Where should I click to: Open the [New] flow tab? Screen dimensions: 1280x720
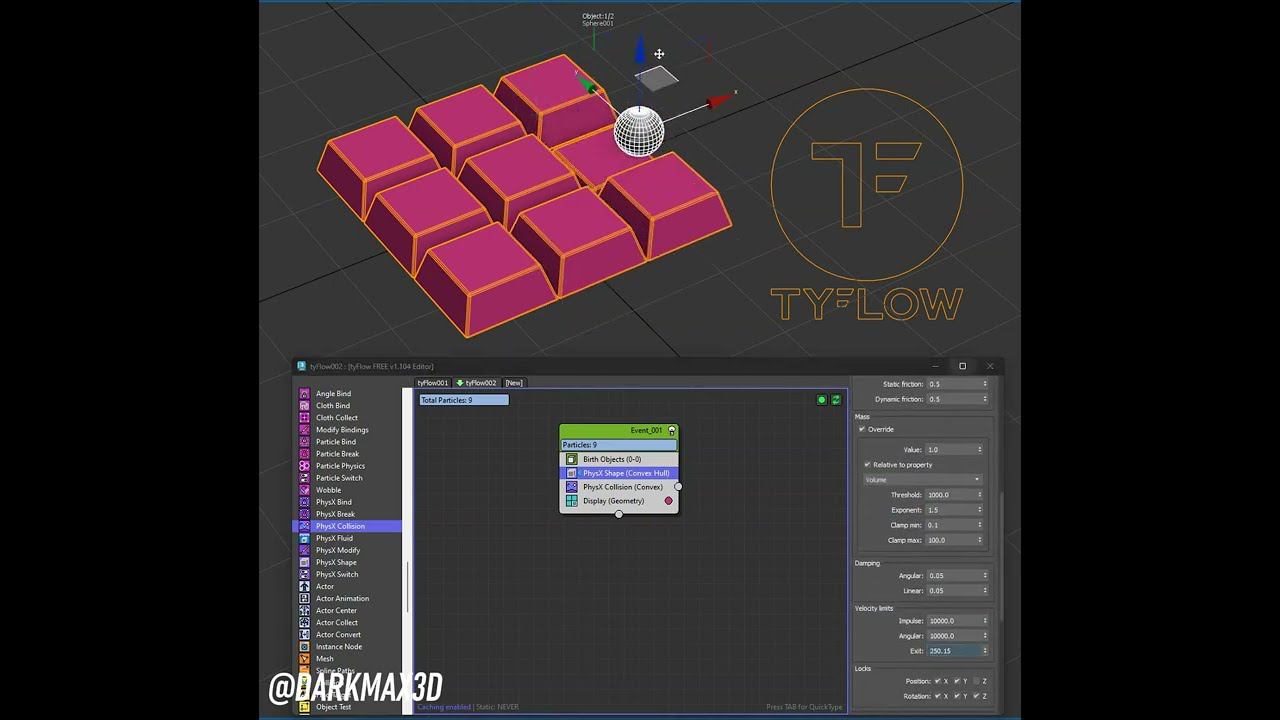point(514,383)
